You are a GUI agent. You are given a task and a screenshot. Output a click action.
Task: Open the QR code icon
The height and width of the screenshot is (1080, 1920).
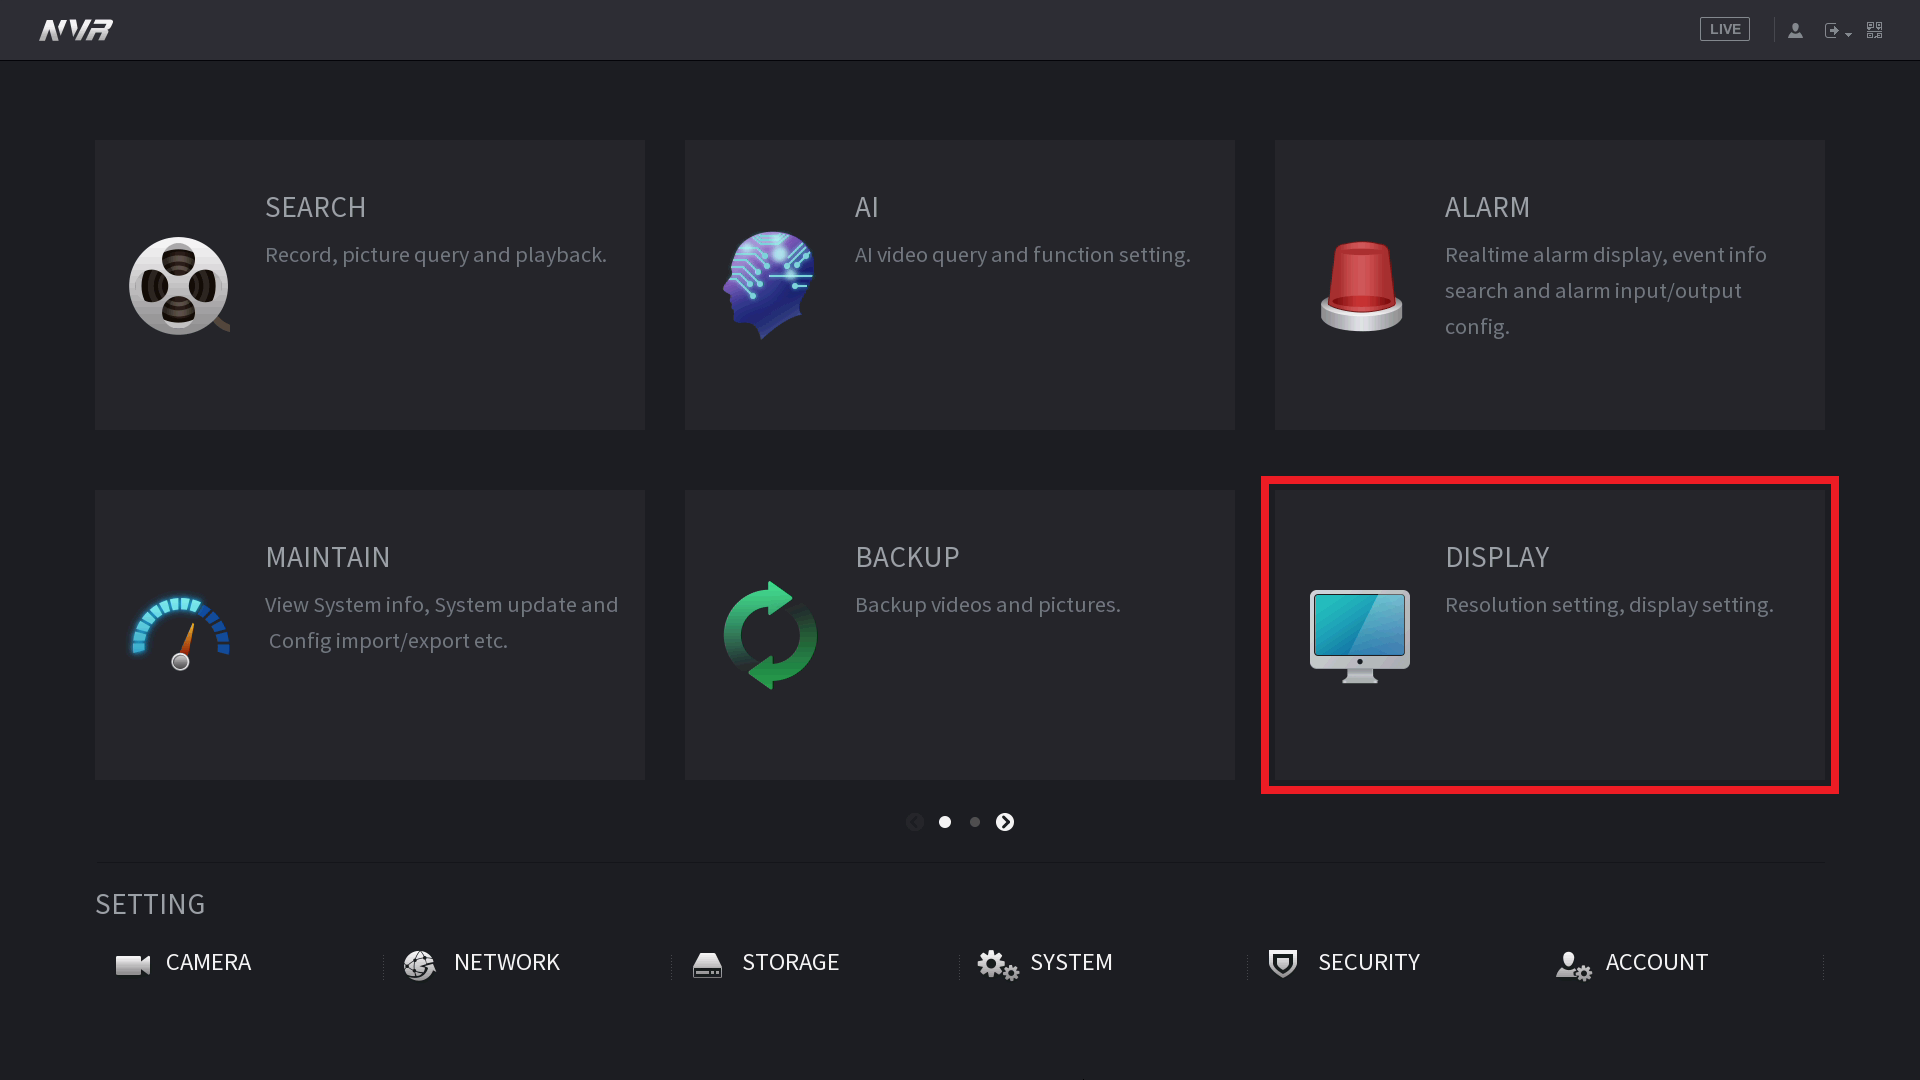tap(1875, 30)
